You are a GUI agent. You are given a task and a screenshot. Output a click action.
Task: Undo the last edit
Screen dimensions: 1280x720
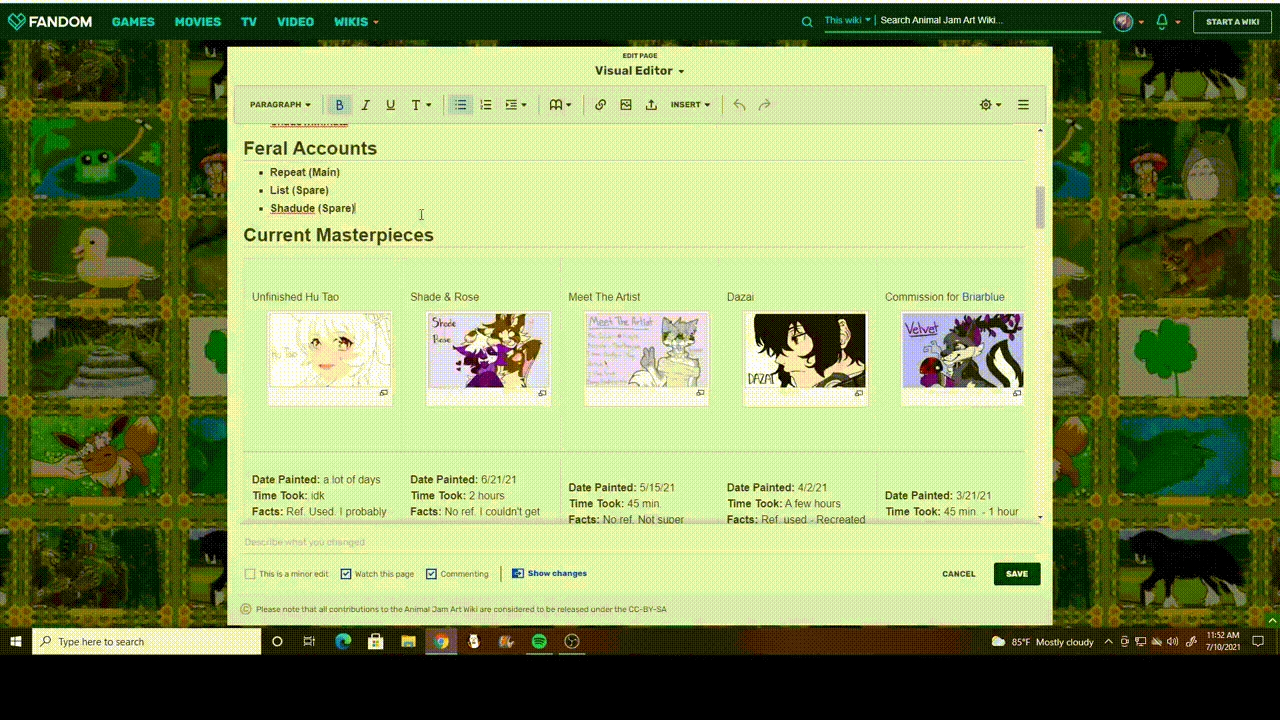coord(739,105)
